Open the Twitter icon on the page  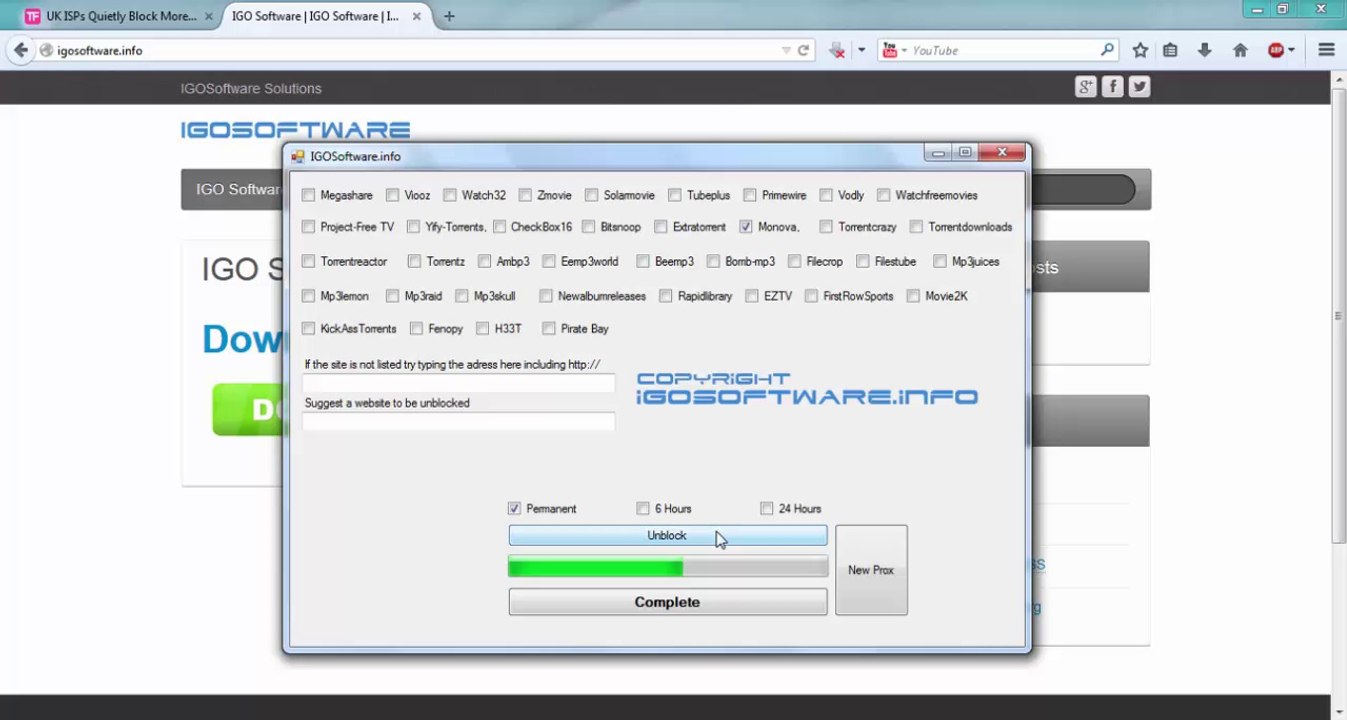1139,87
